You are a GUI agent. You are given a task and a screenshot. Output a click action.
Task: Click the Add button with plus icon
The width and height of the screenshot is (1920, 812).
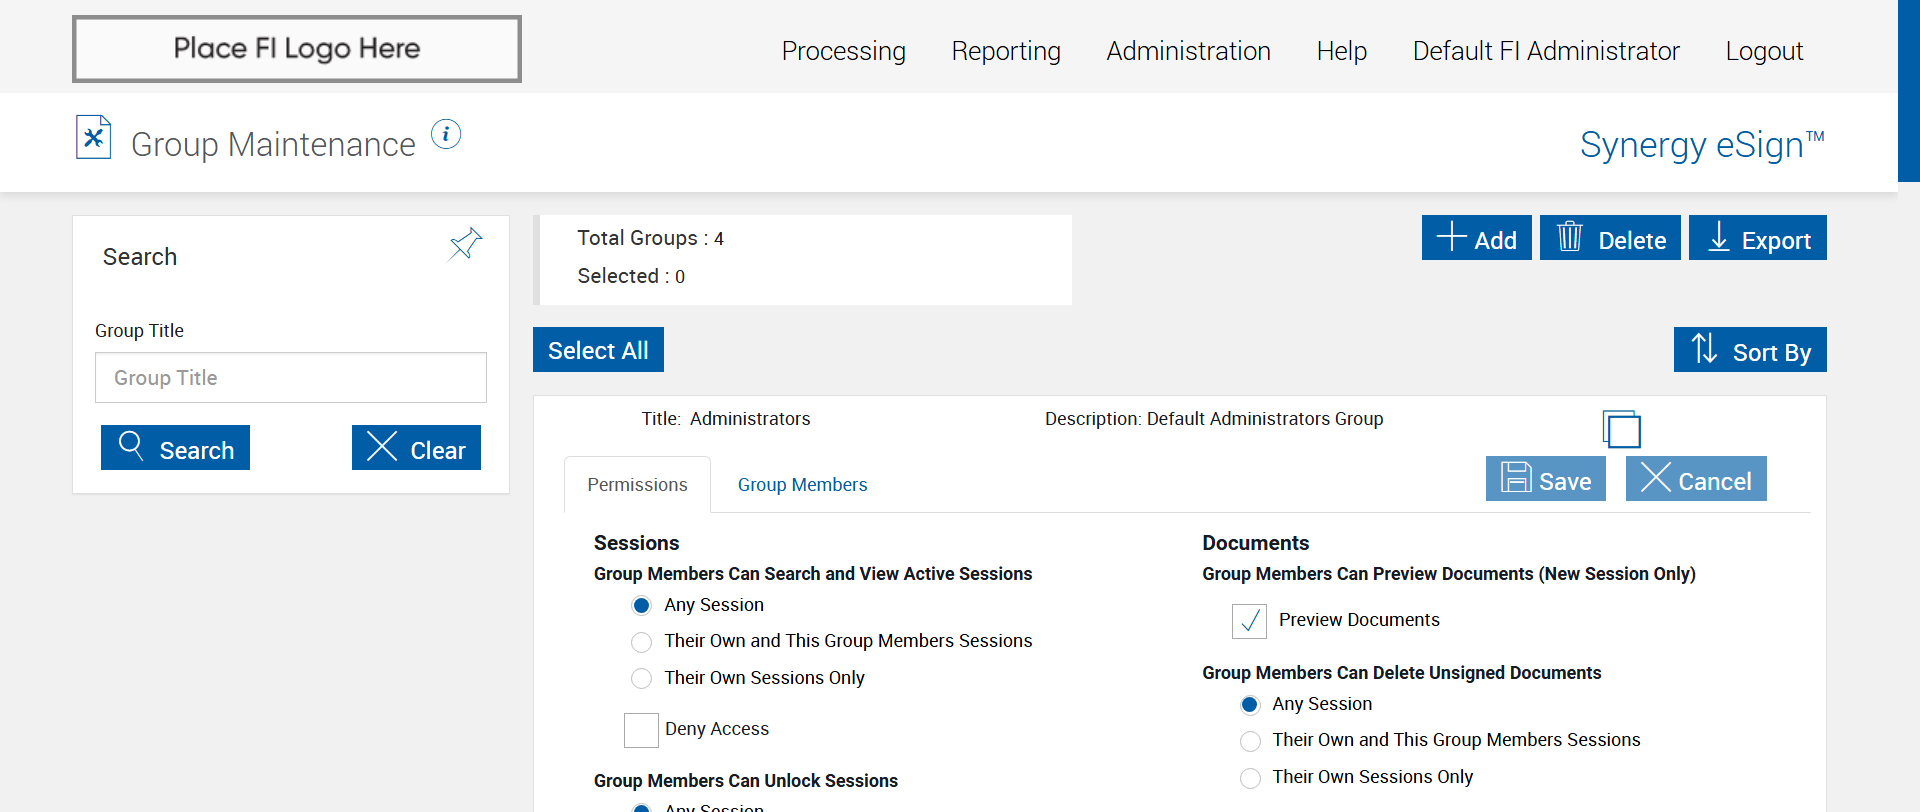(x=1476, y=238)
